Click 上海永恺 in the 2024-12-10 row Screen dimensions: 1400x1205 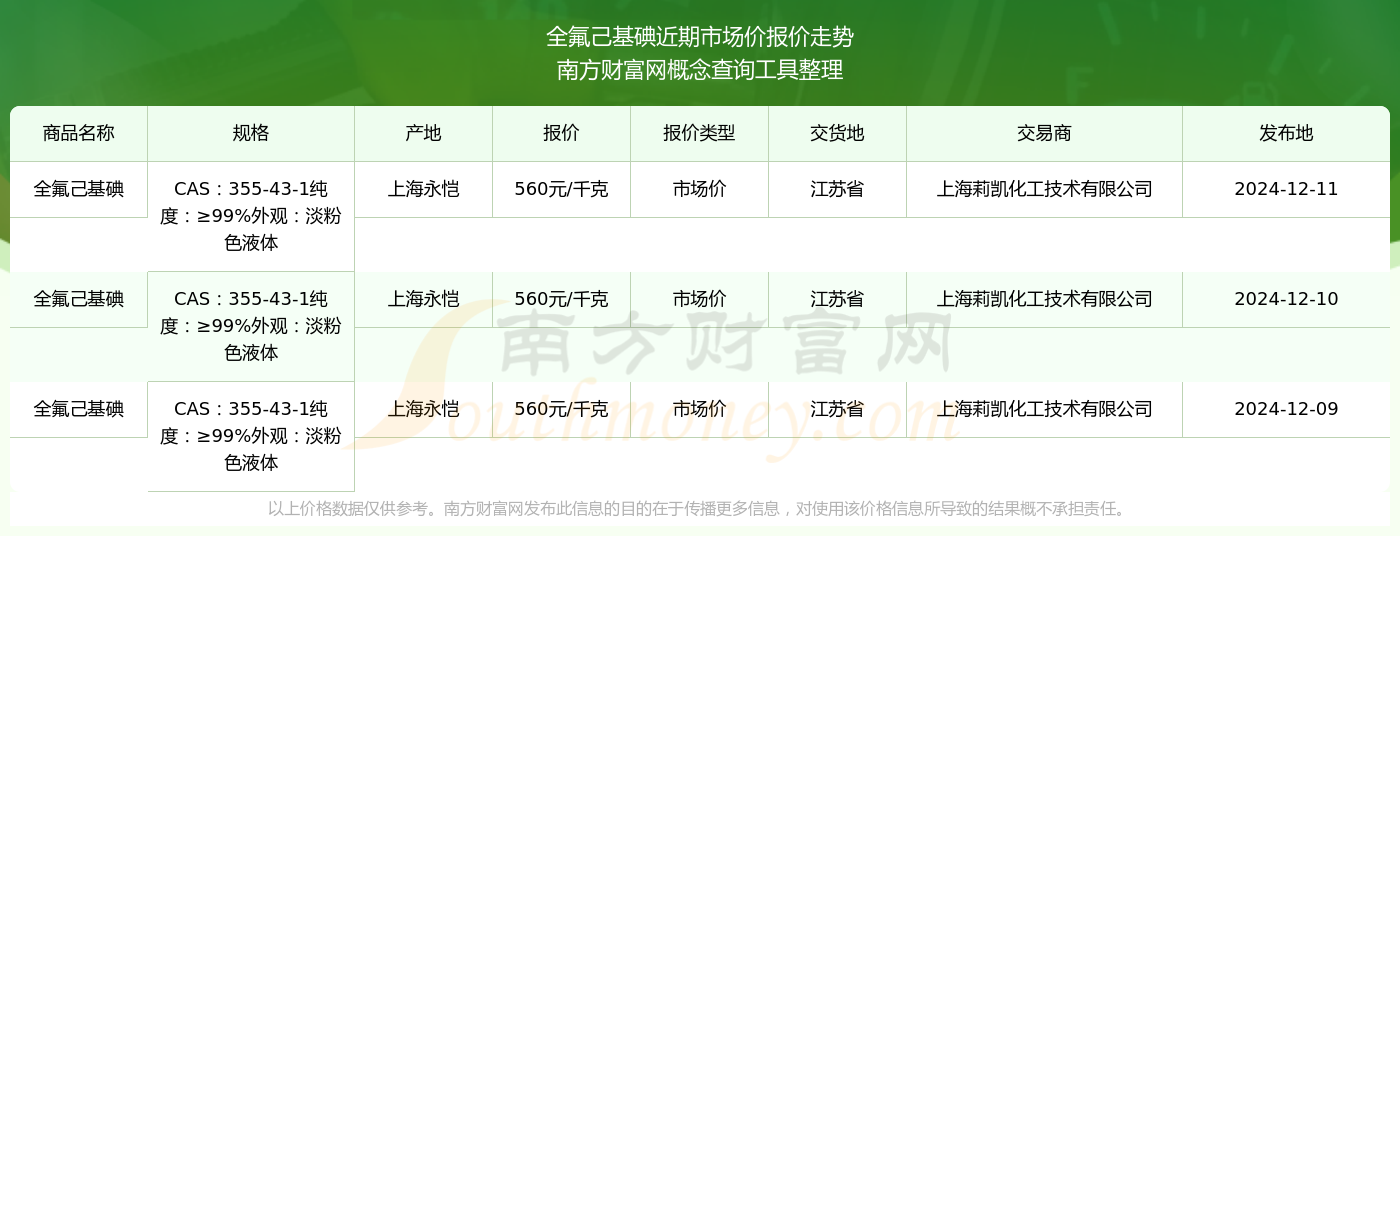click(424, 299)
